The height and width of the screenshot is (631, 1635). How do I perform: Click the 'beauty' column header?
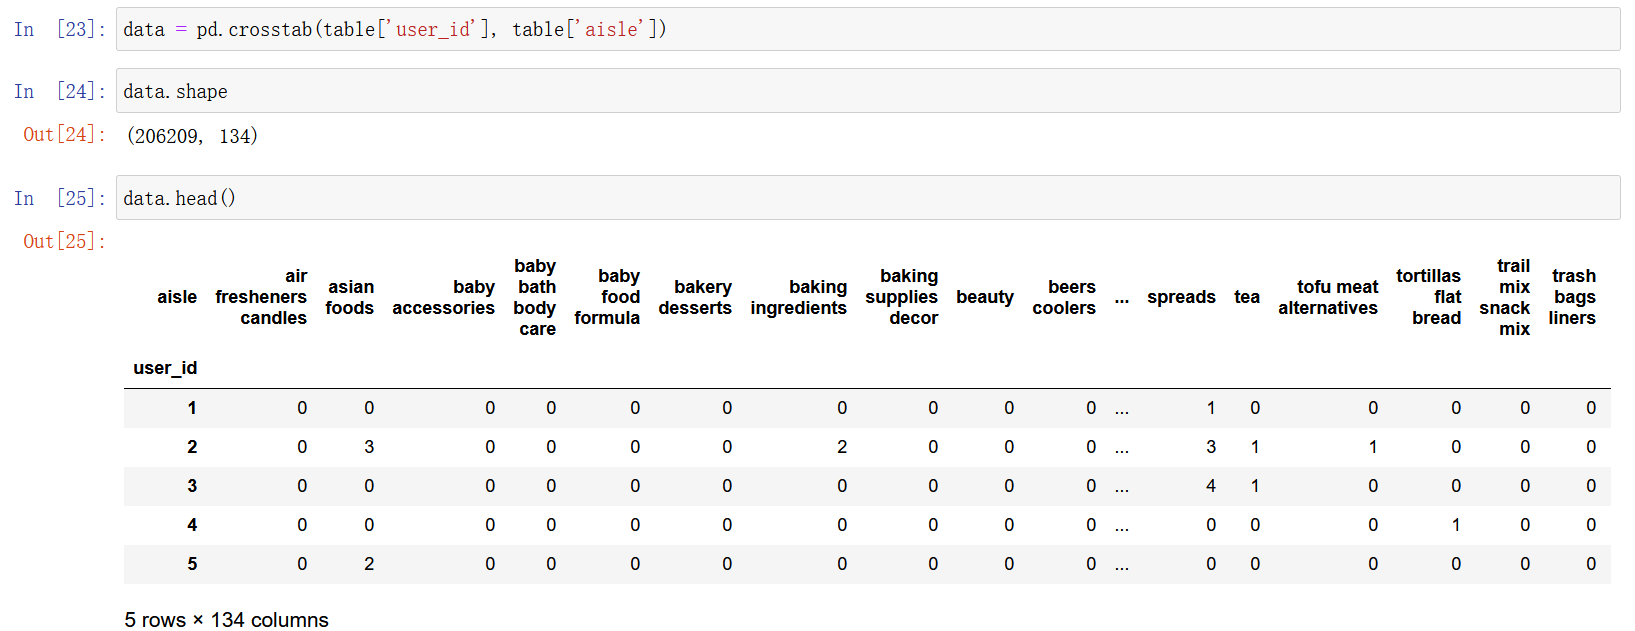[985, 297]
